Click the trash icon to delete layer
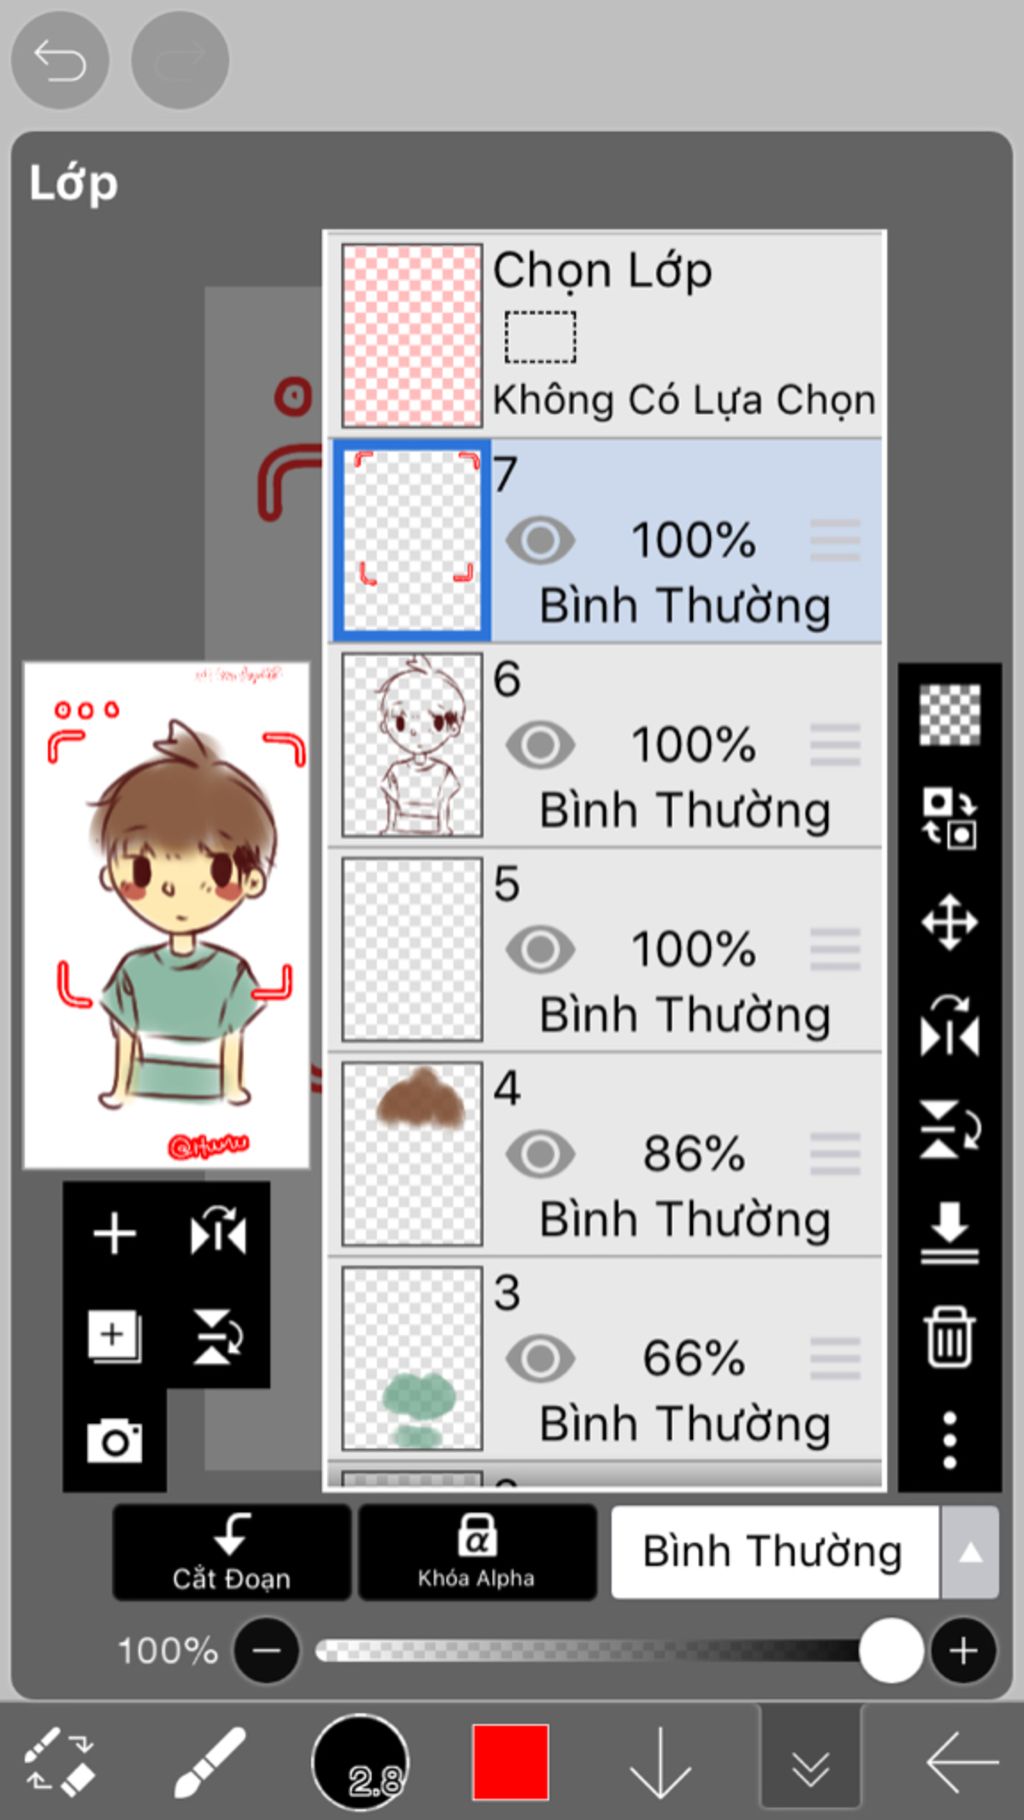 point(949,1337)
